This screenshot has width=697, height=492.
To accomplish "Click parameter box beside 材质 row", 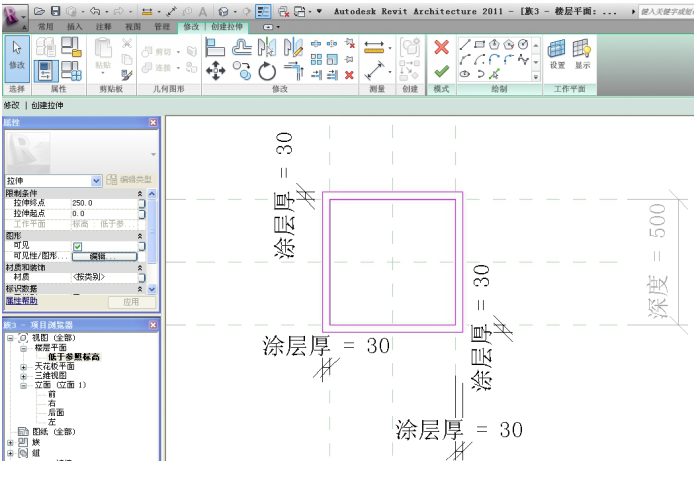I will pyautogui.click(x=141, y=277).
